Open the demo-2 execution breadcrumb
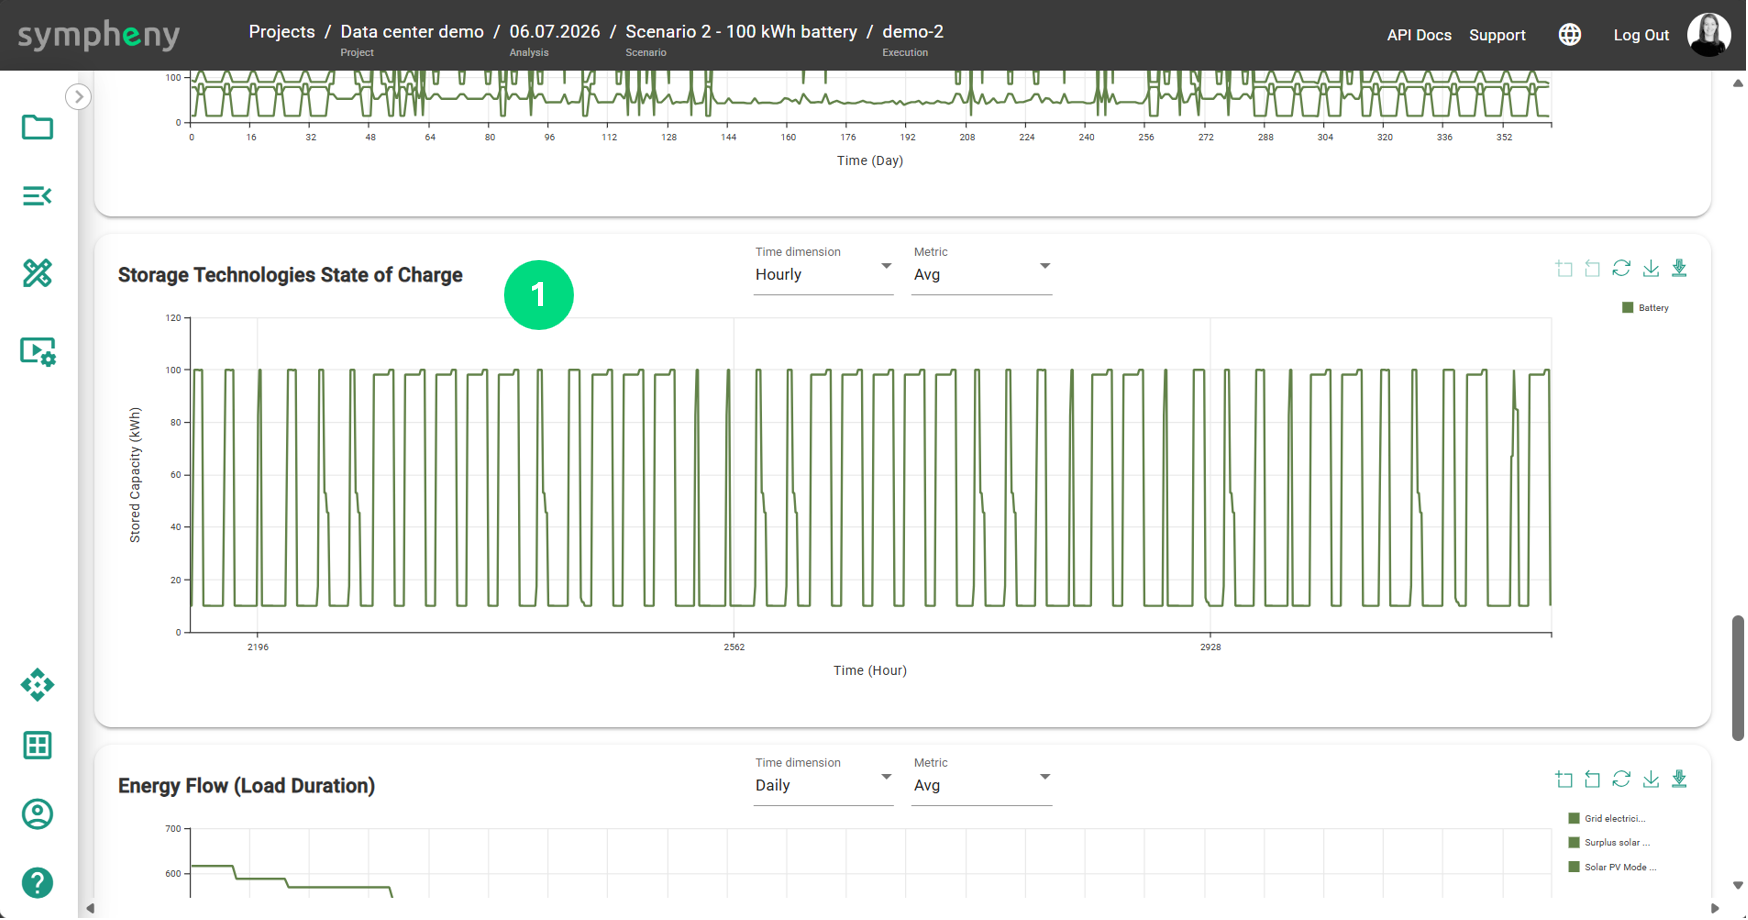The height and width of the screenshot is (920, 1748). [x=913, y=32]
